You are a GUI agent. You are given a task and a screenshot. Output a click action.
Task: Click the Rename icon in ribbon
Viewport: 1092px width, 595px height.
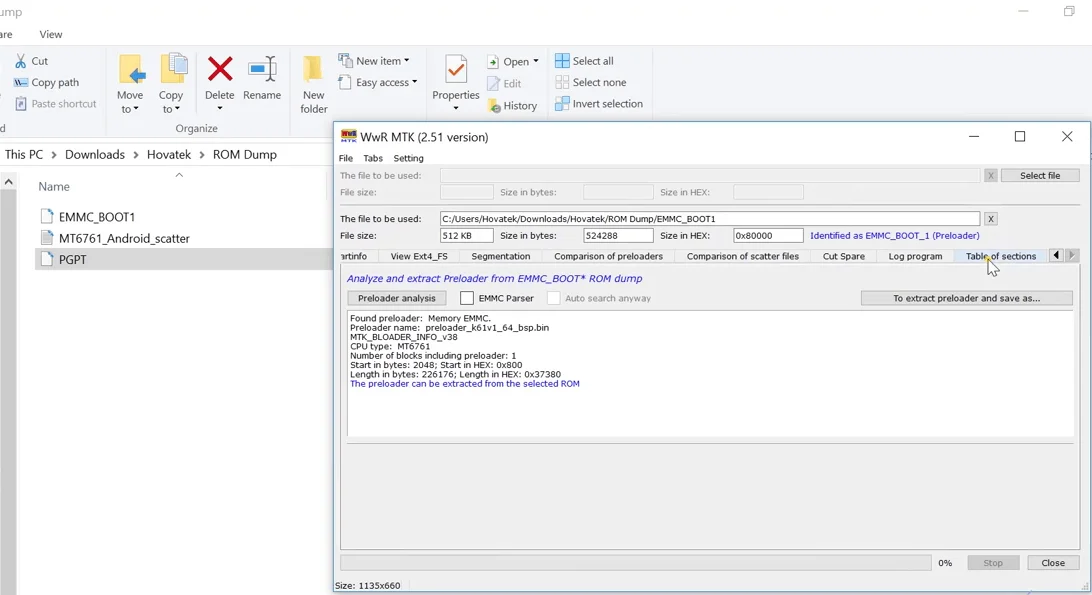coord(262,70)
